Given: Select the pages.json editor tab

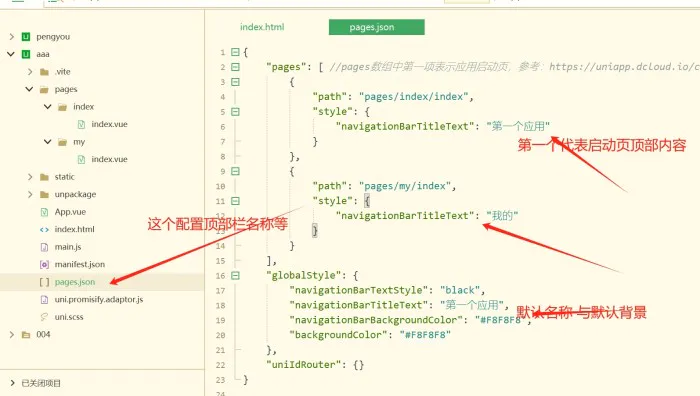Looking at the screenshot, I should point(376,27).
